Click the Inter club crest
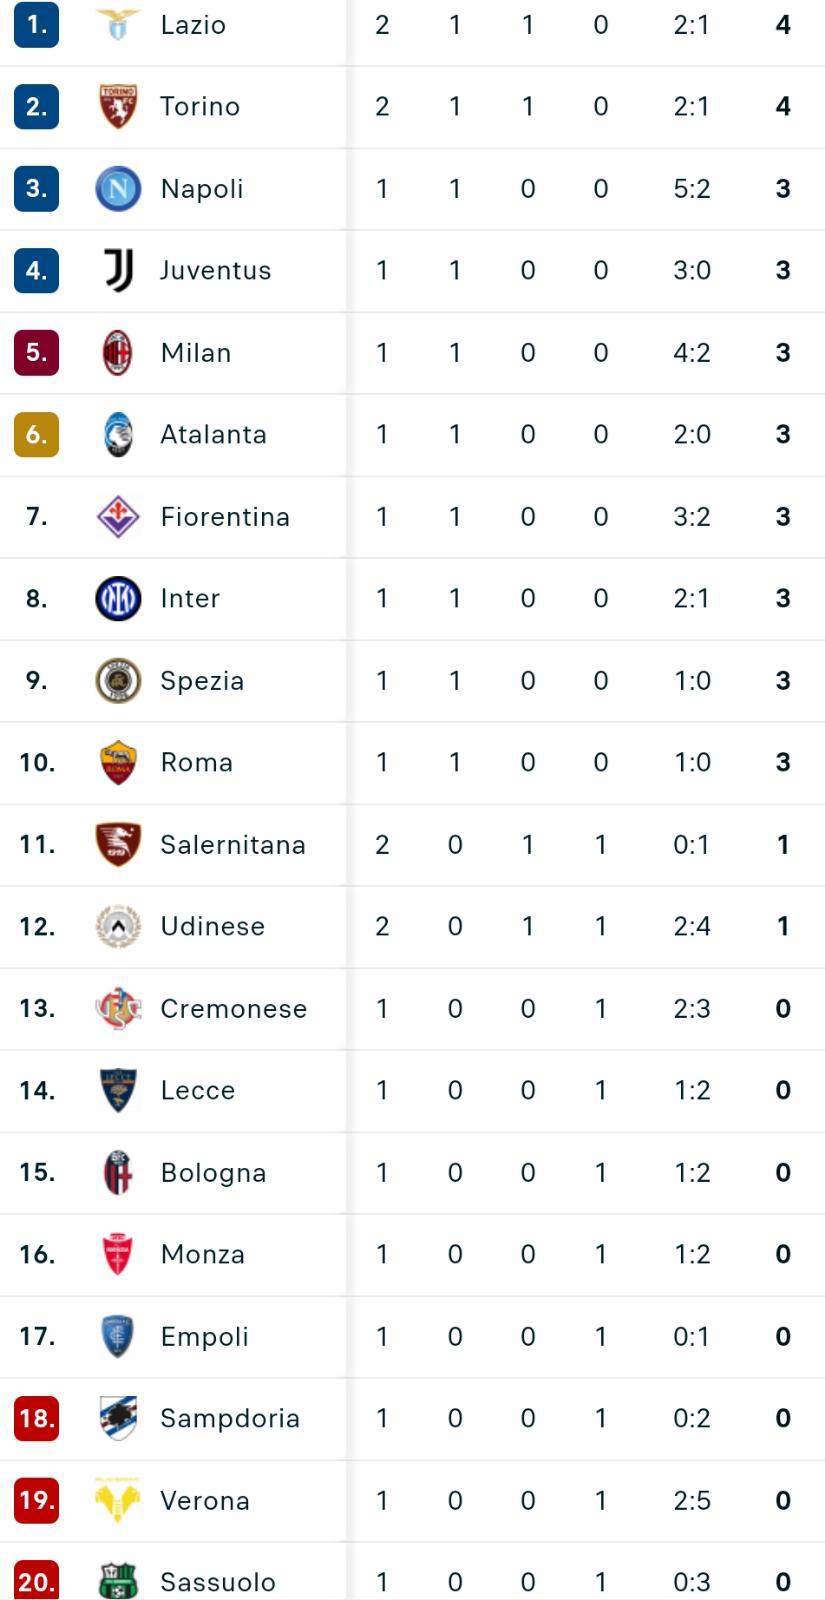Image resolution: width=825 pixels, height=1600 pixels. pyautogui.click(x=118, y=598)
